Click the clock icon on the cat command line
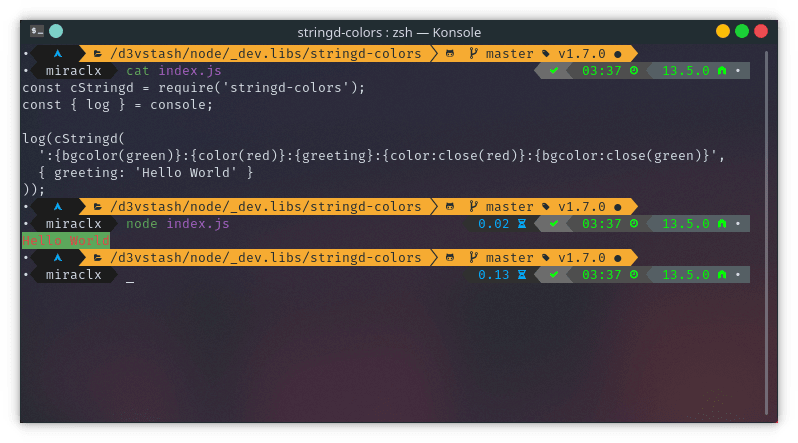Screen dimensions: 798x443 pos(634,71)
